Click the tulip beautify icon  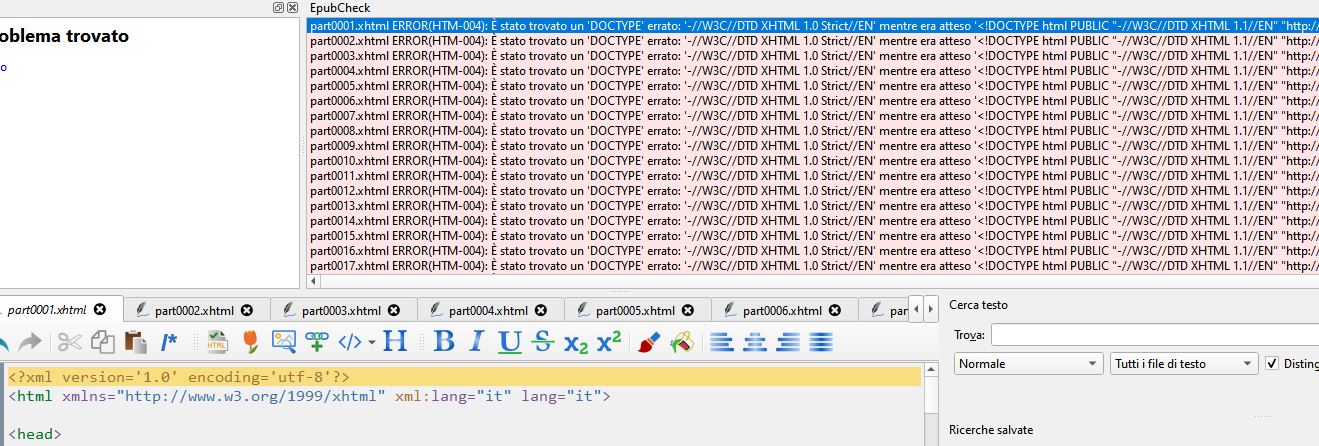click(x=251, y=342)
